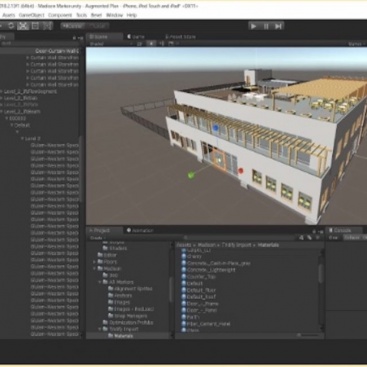The width and height of the screenshot is (367, 367).
Task: Select Fiber_Cement_Panel material icon
Action: pos(183,324)
